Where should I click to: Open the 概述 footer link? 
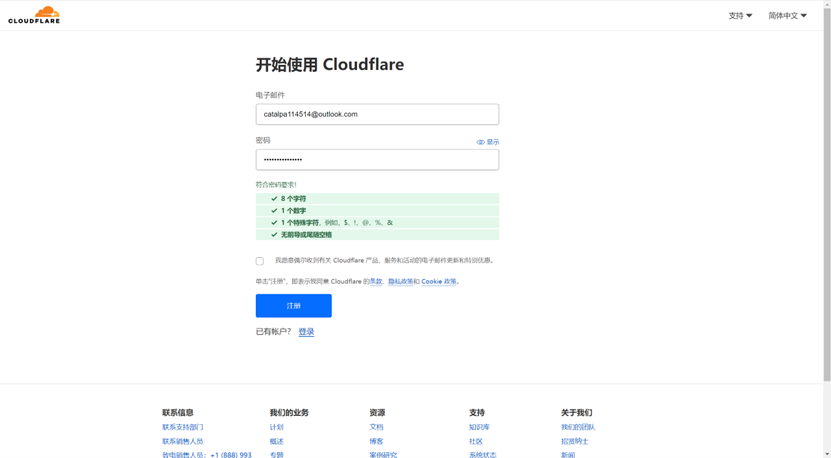277,441
